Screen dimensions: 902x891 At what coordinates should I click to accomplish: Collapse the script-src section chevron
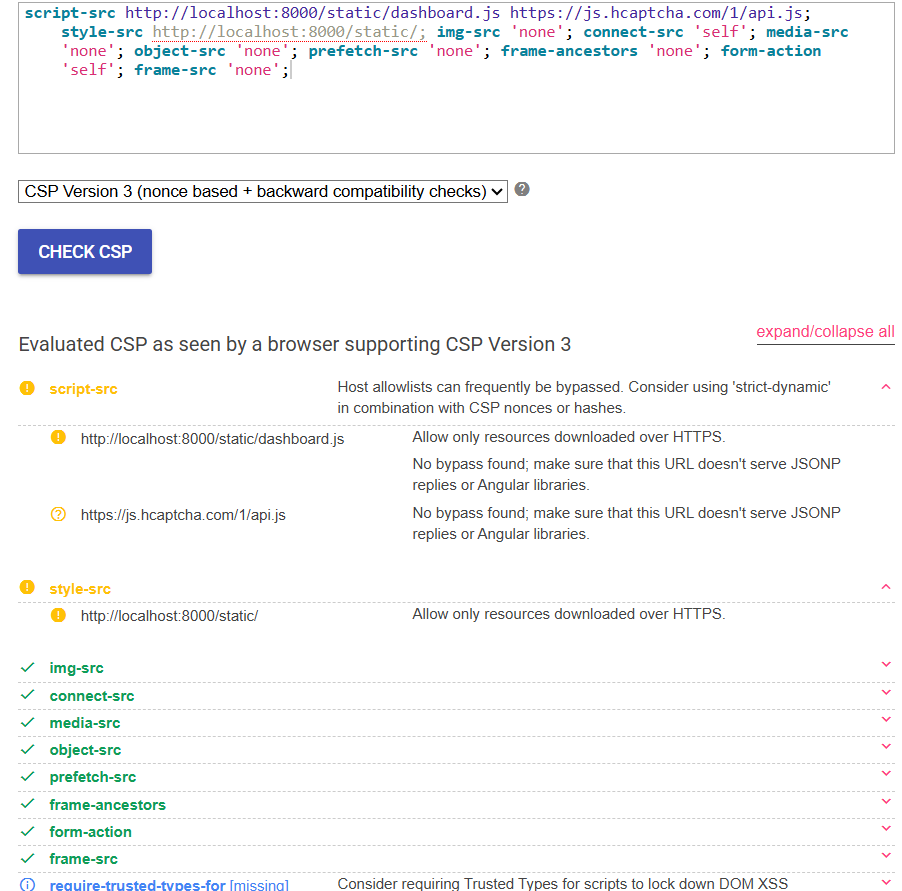click(885, 387)
